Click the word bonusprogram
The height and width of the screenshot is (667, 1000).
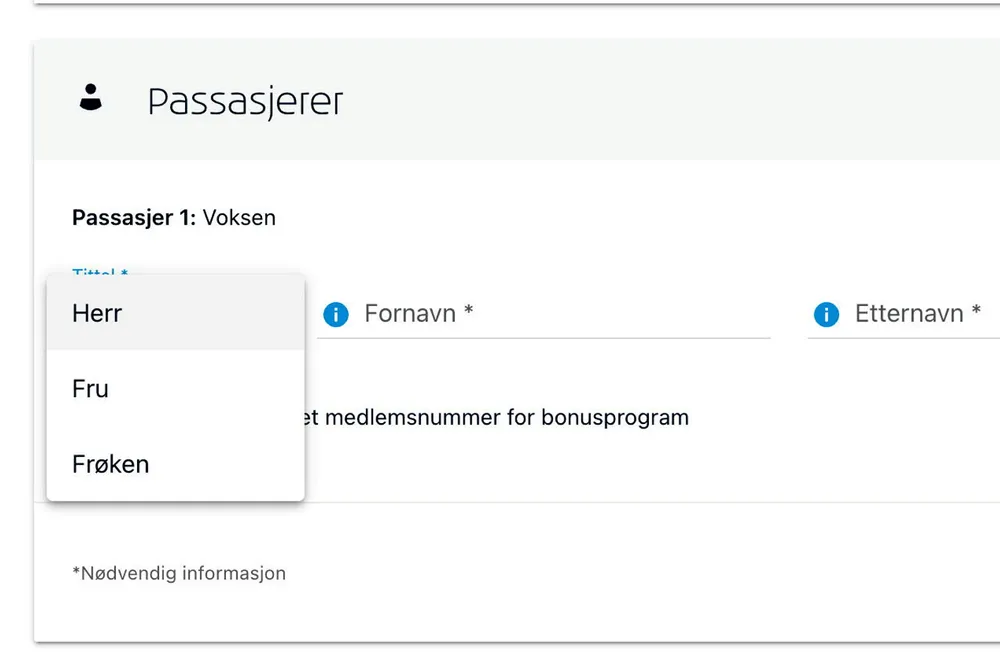(x=614, y=417)
